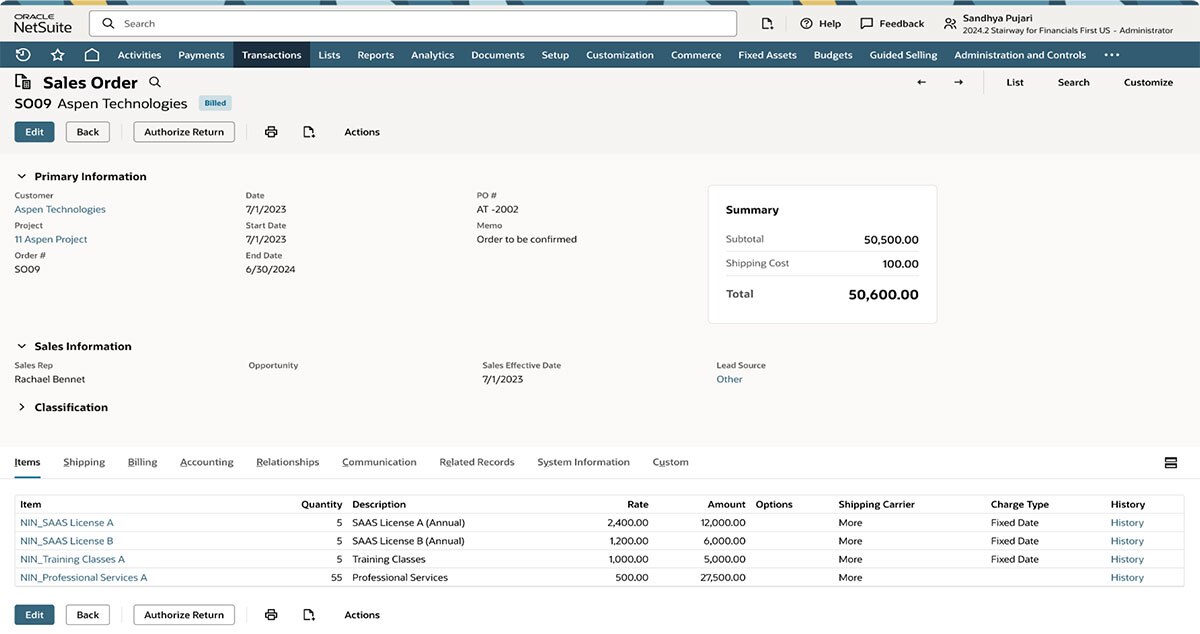The width and height of the screenshot is (1200, 634).
Task: Click the List link in header
Action: (1015, 82)
